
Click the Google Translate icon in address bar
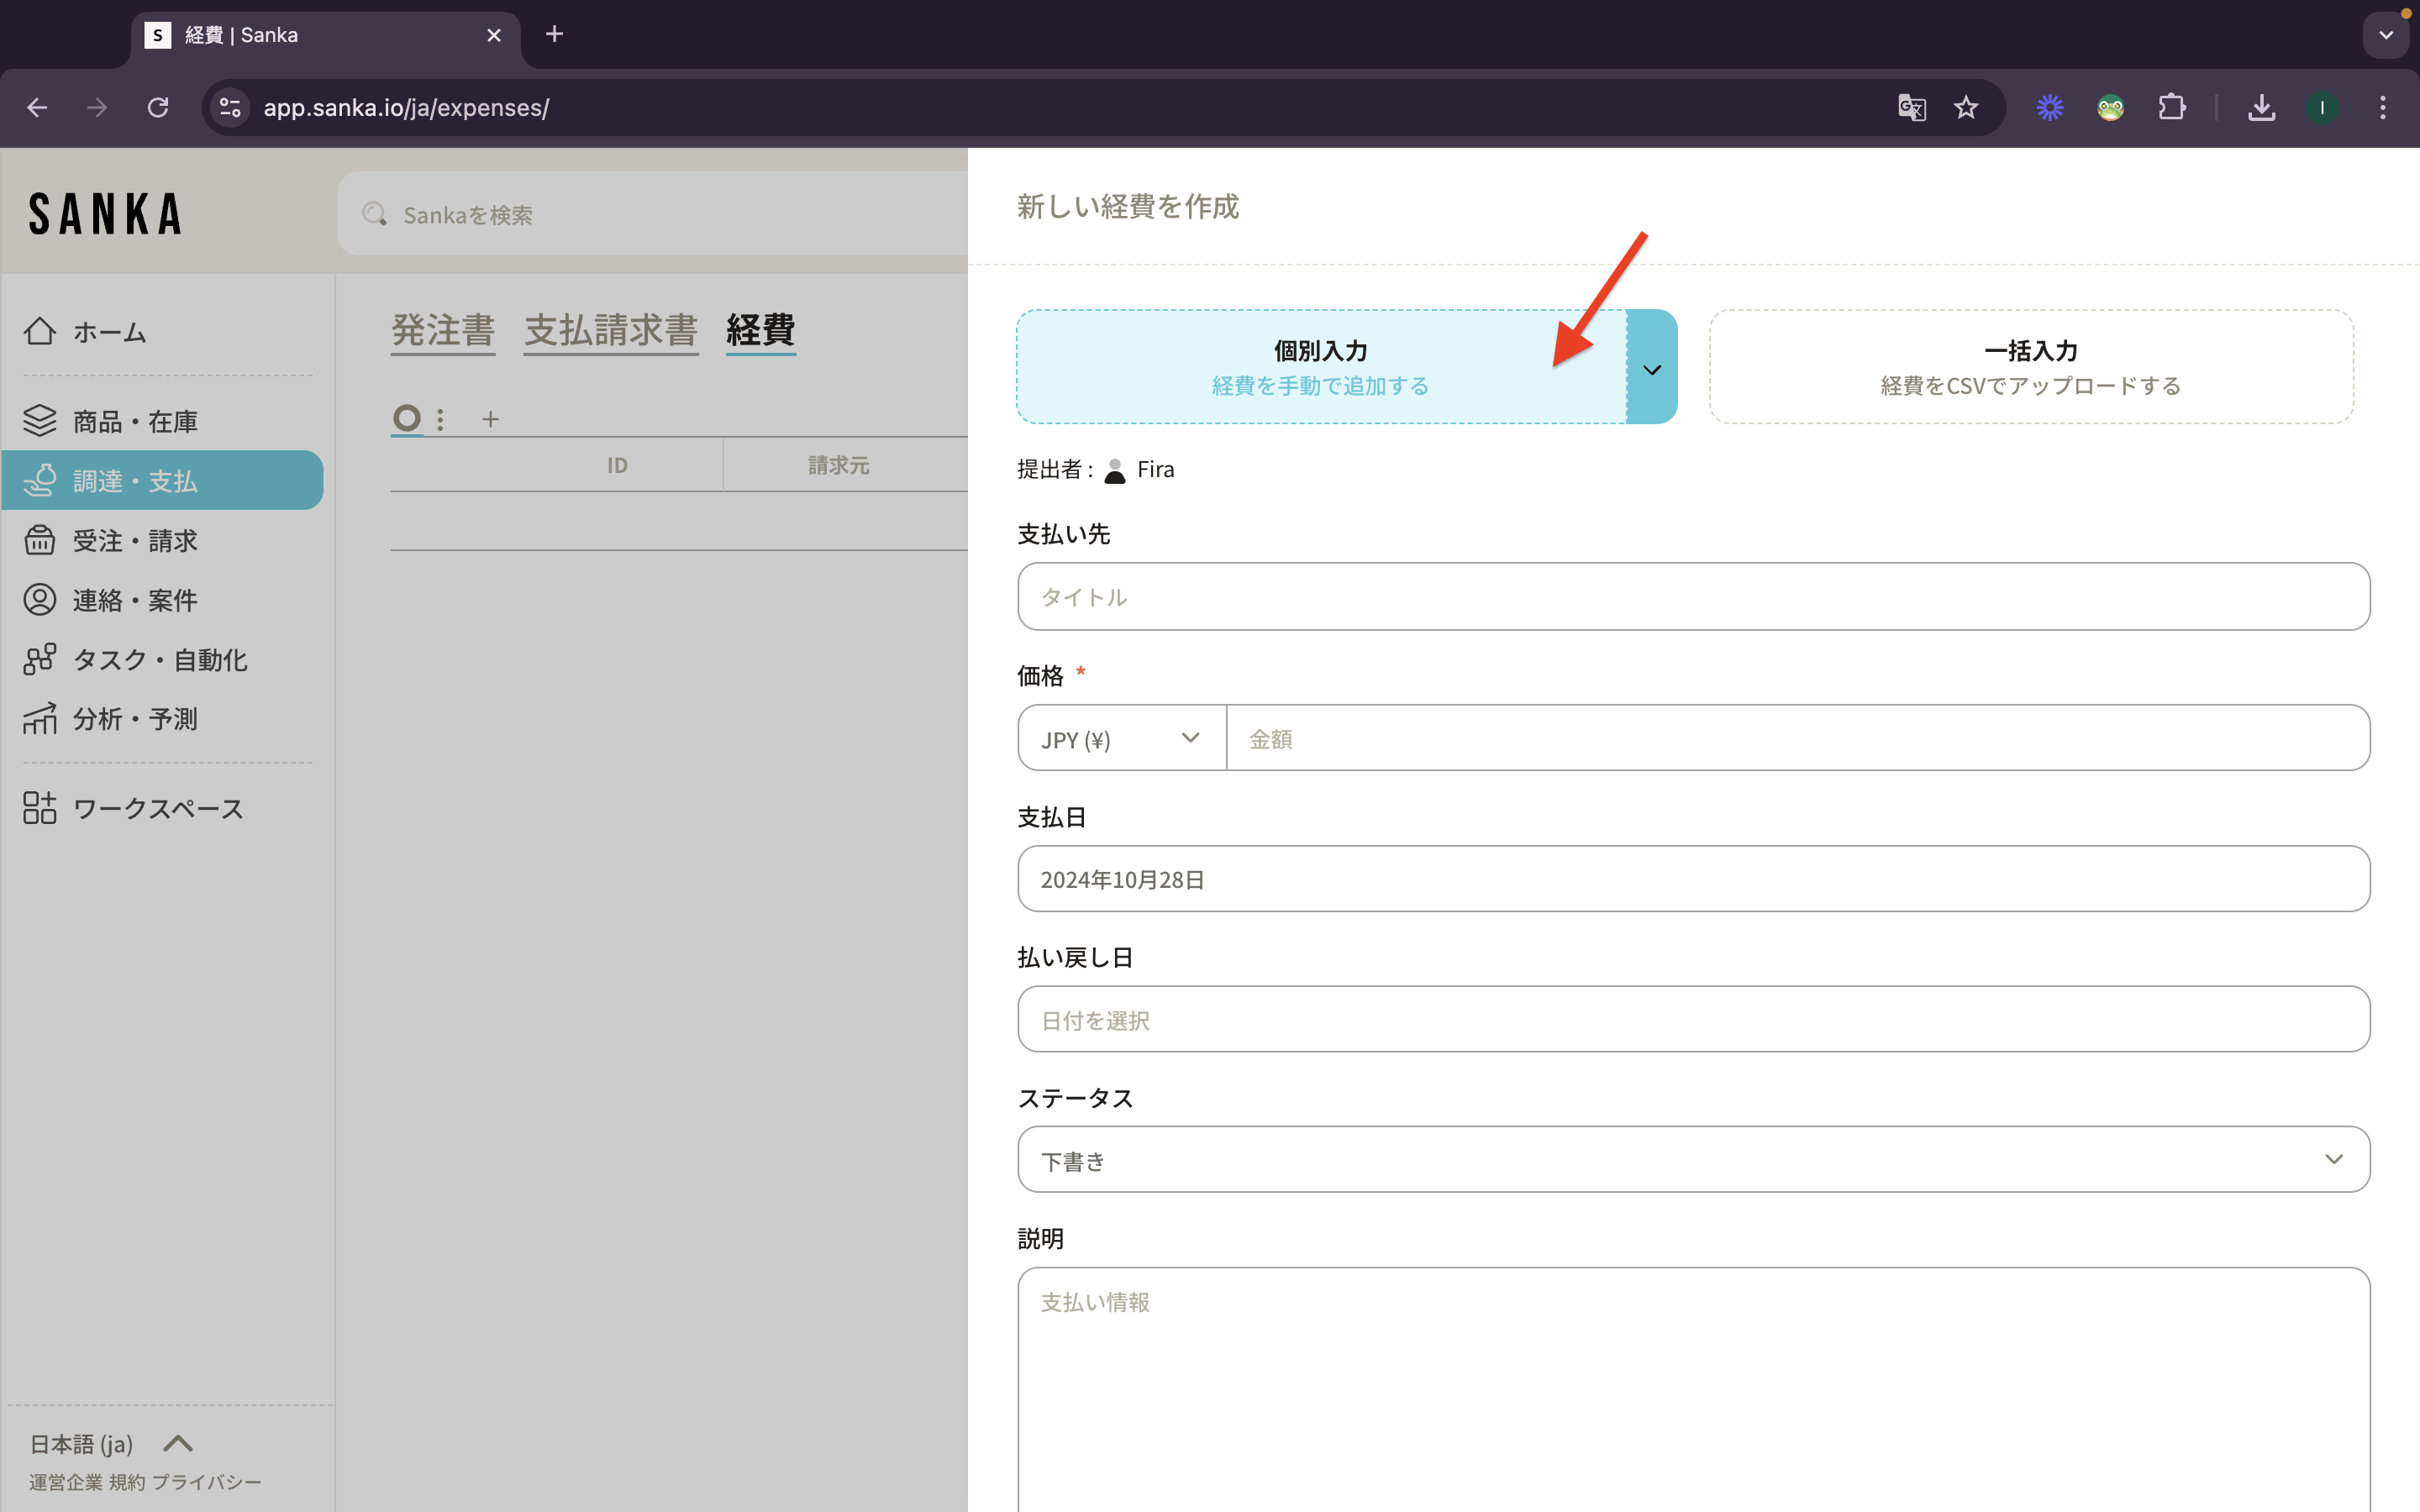[1911, 107]
